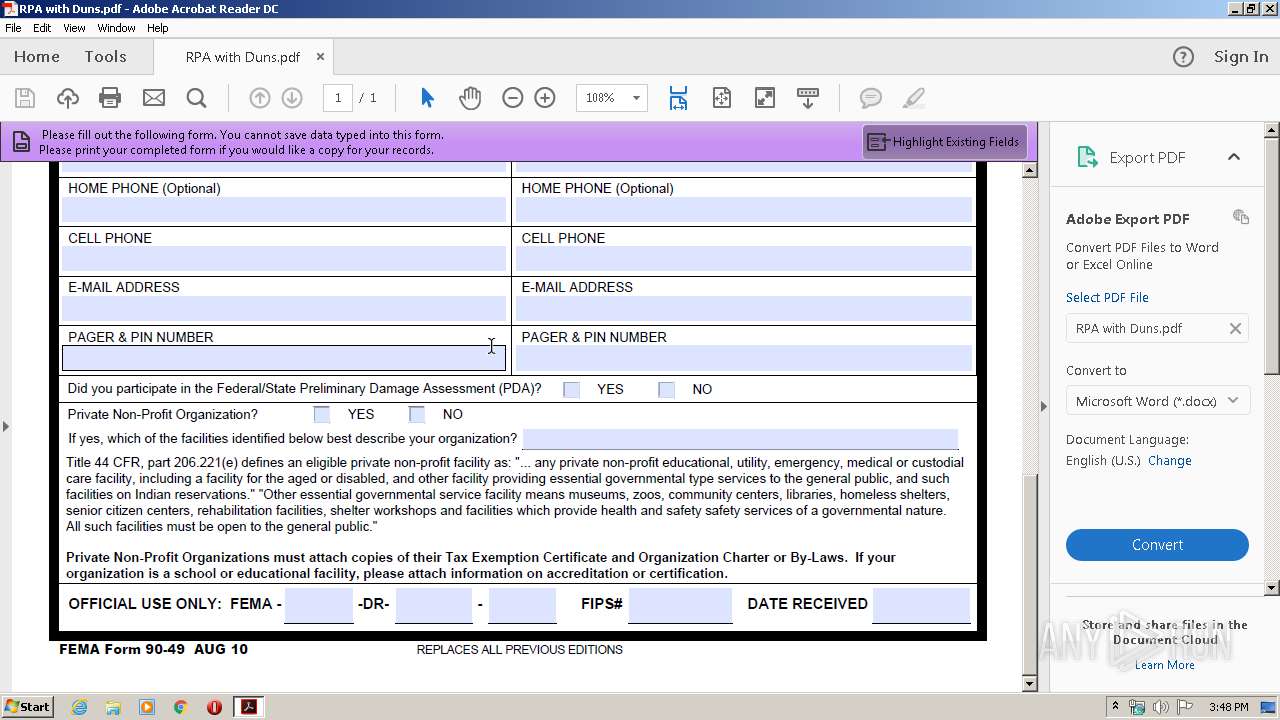Click the taskbar clock 3:48 PM
Viewport: 1280px width, 720px height.
pyautogui.click(x=1228, y=707)
